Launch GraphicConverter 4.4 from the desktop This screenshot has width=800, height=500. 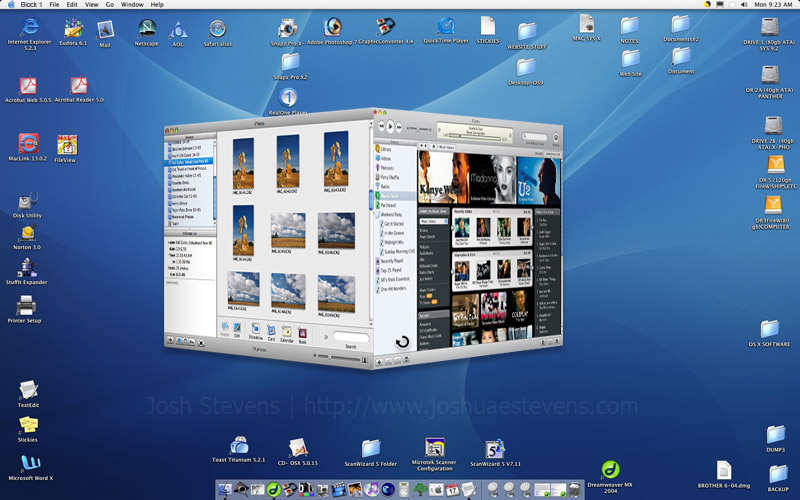point(386,27)
